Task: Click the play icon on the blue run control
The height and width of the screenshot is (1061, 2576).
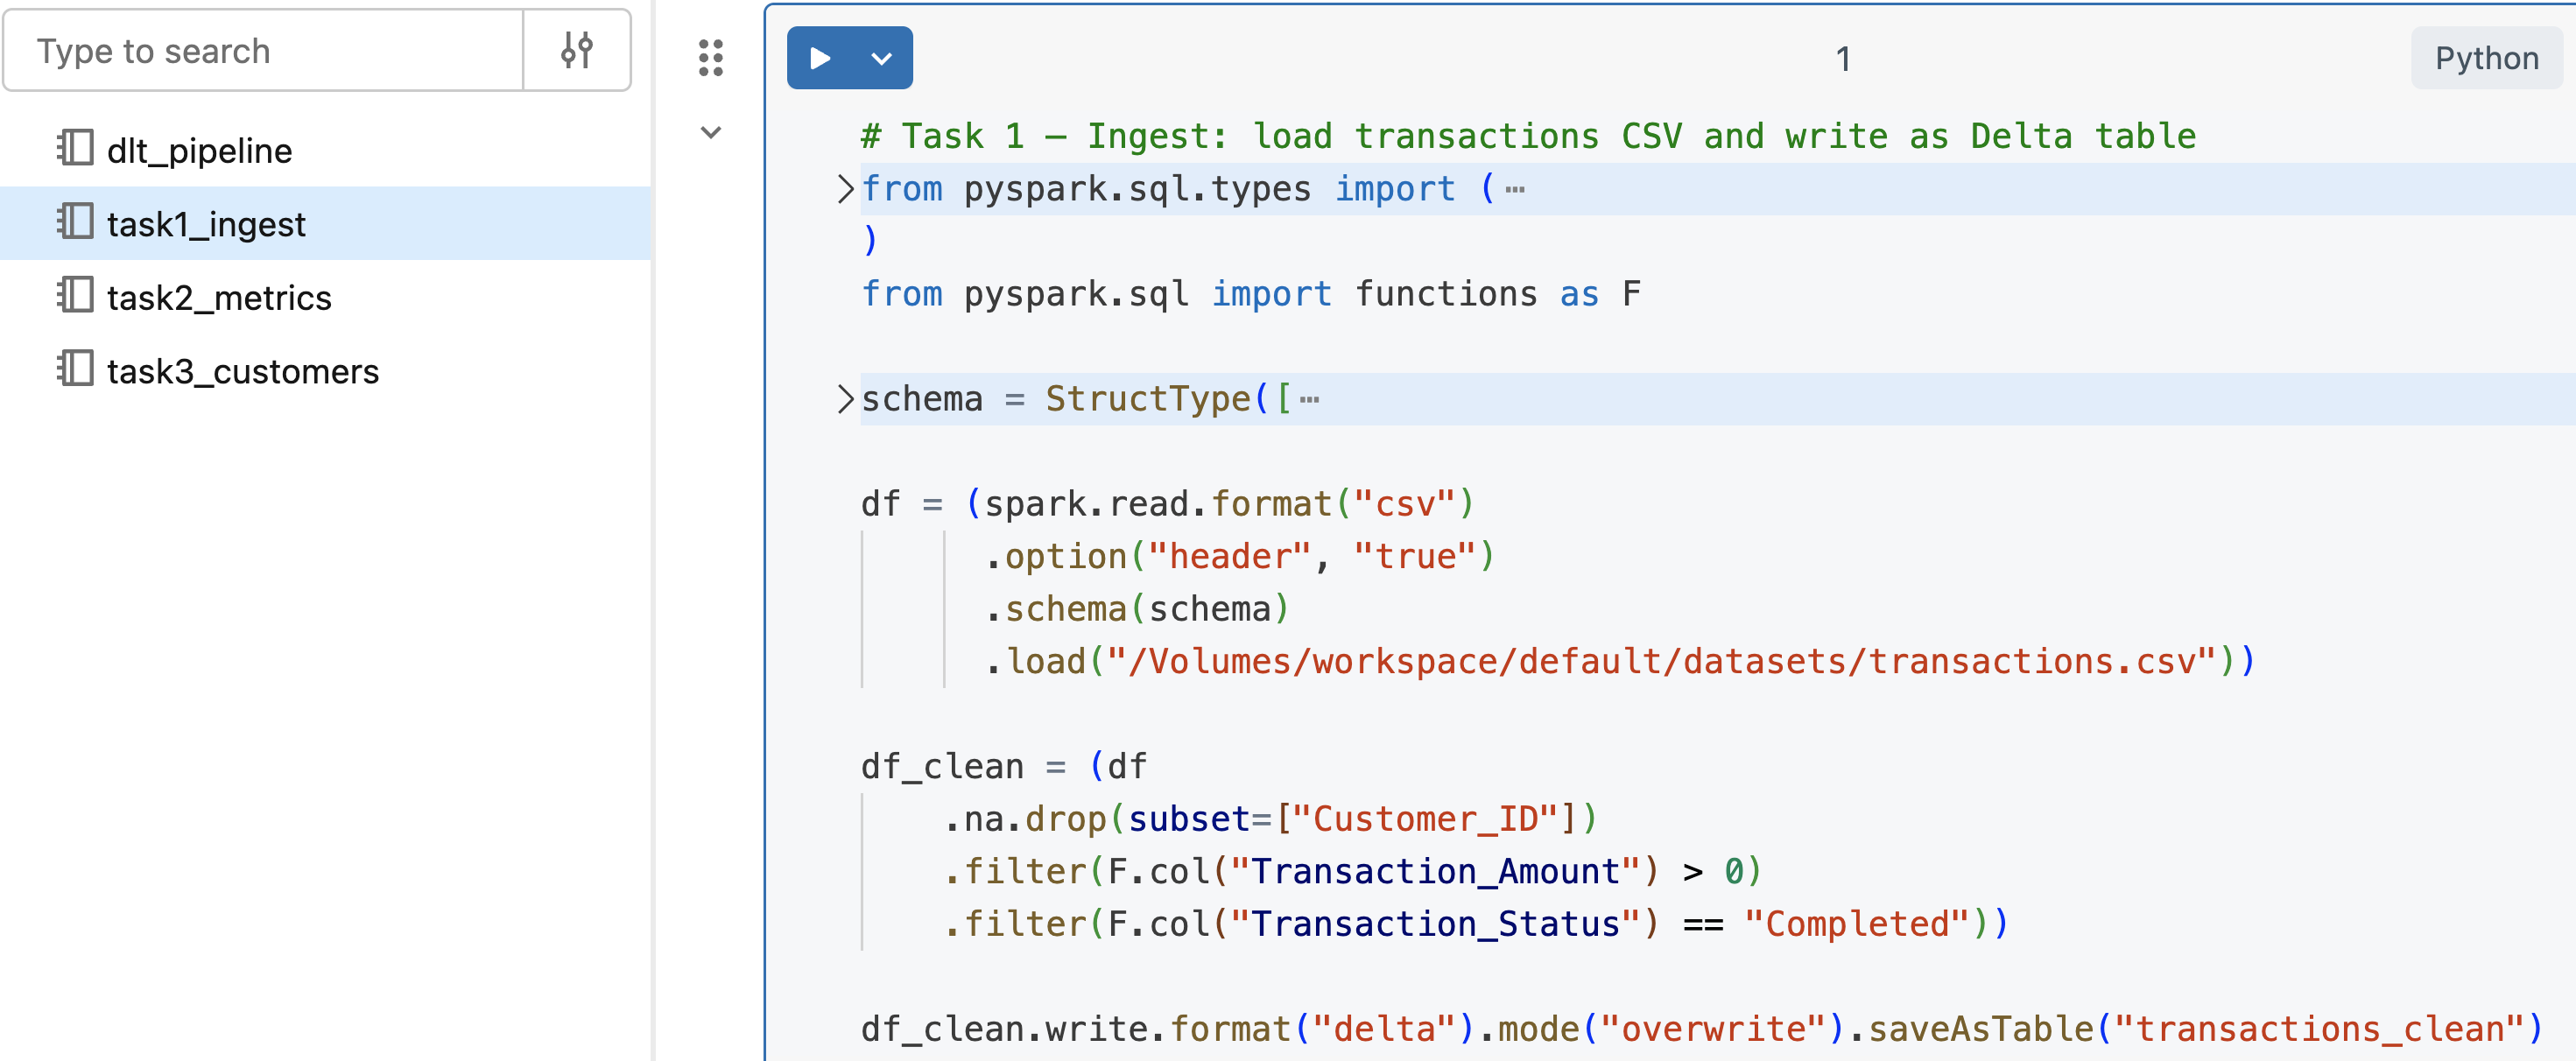Action: (820, 57)
